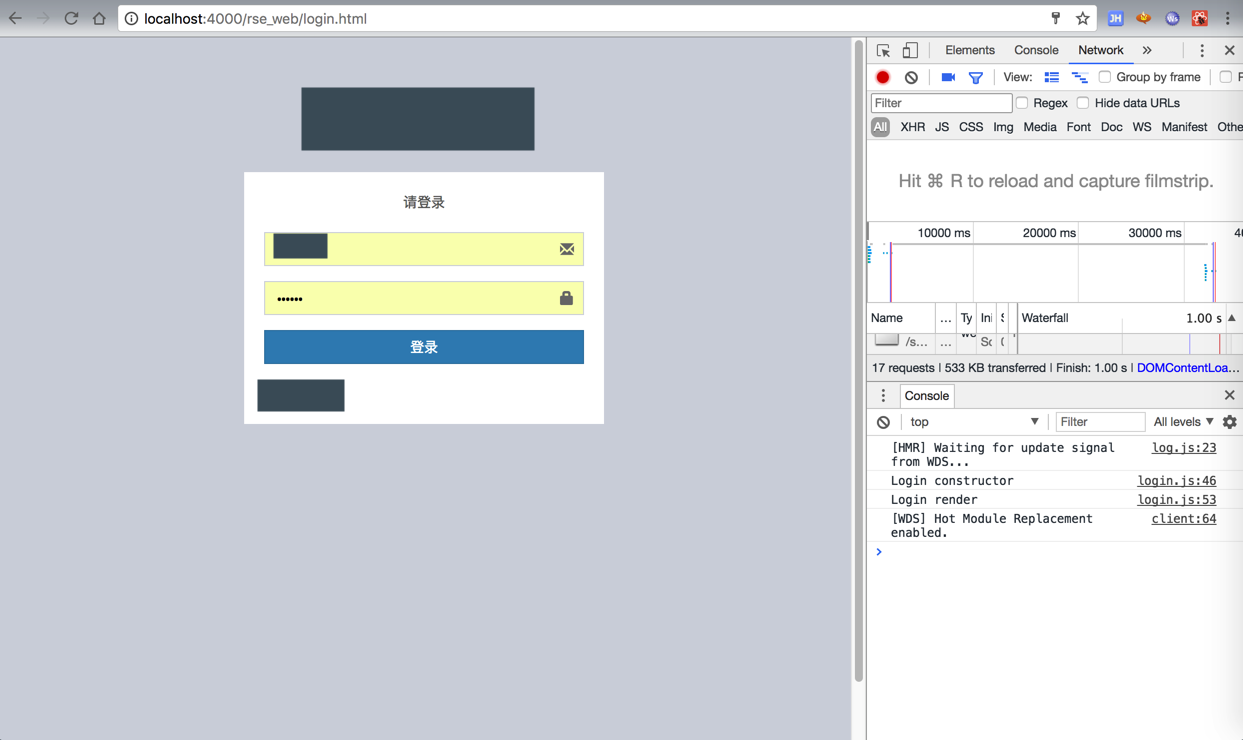This screenshot has height=740, width=1243.
Task: Close the console drawer
Action: tap(1230, 396)
